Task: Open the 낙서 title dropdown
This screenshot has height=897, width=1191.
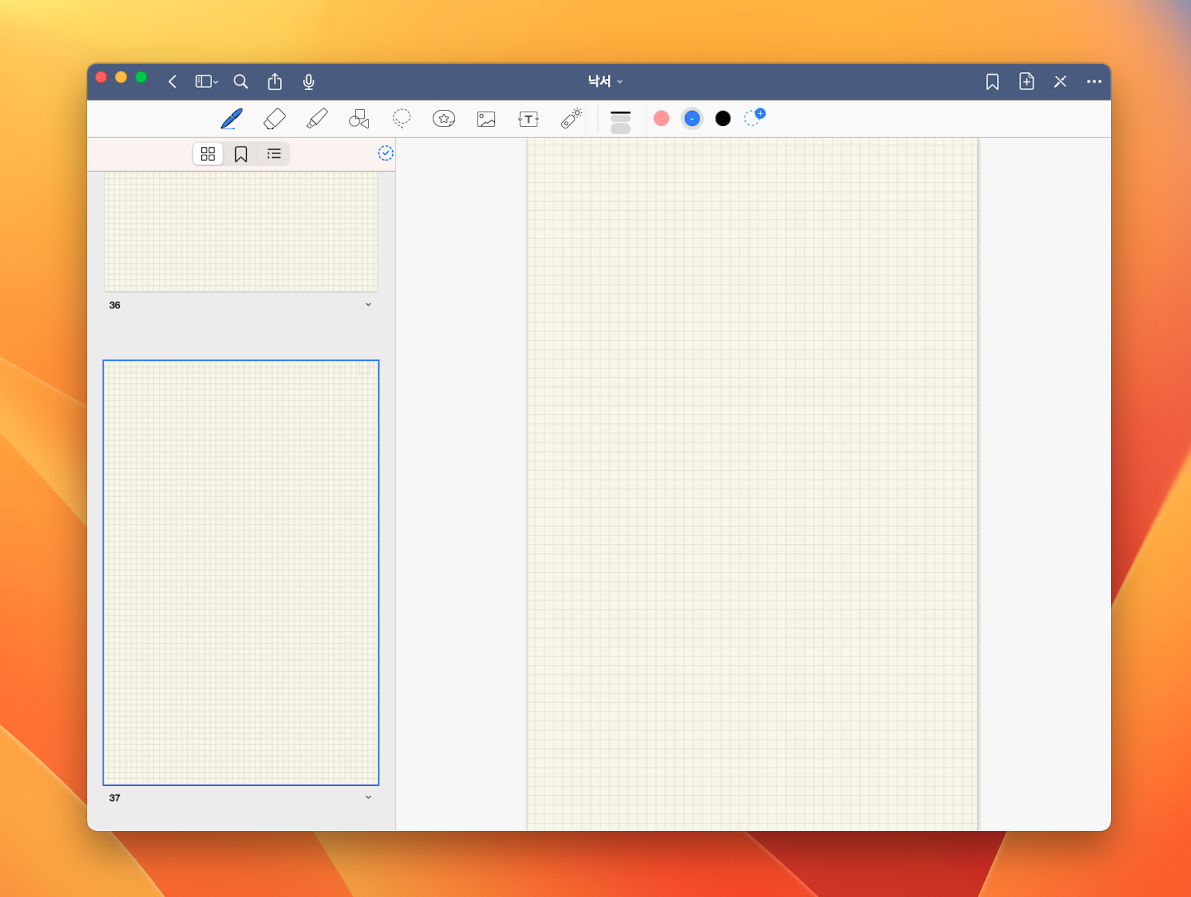Action: [x=605, y=81]
